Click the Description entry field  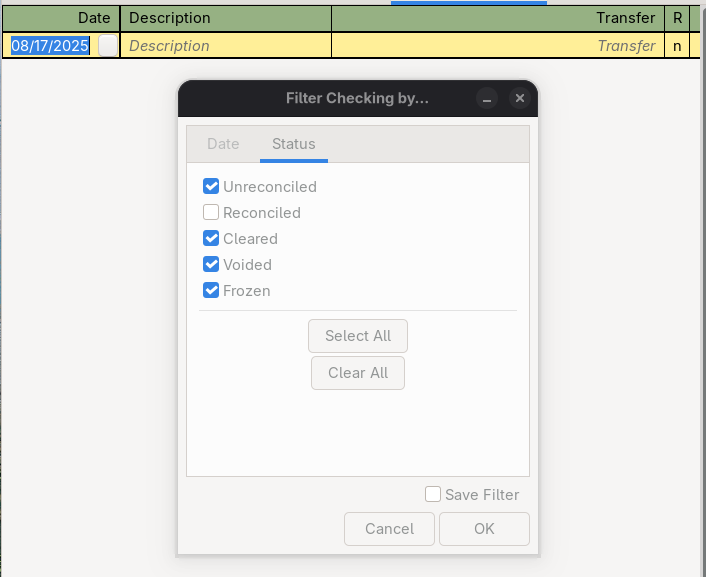(x=225, y=46)
